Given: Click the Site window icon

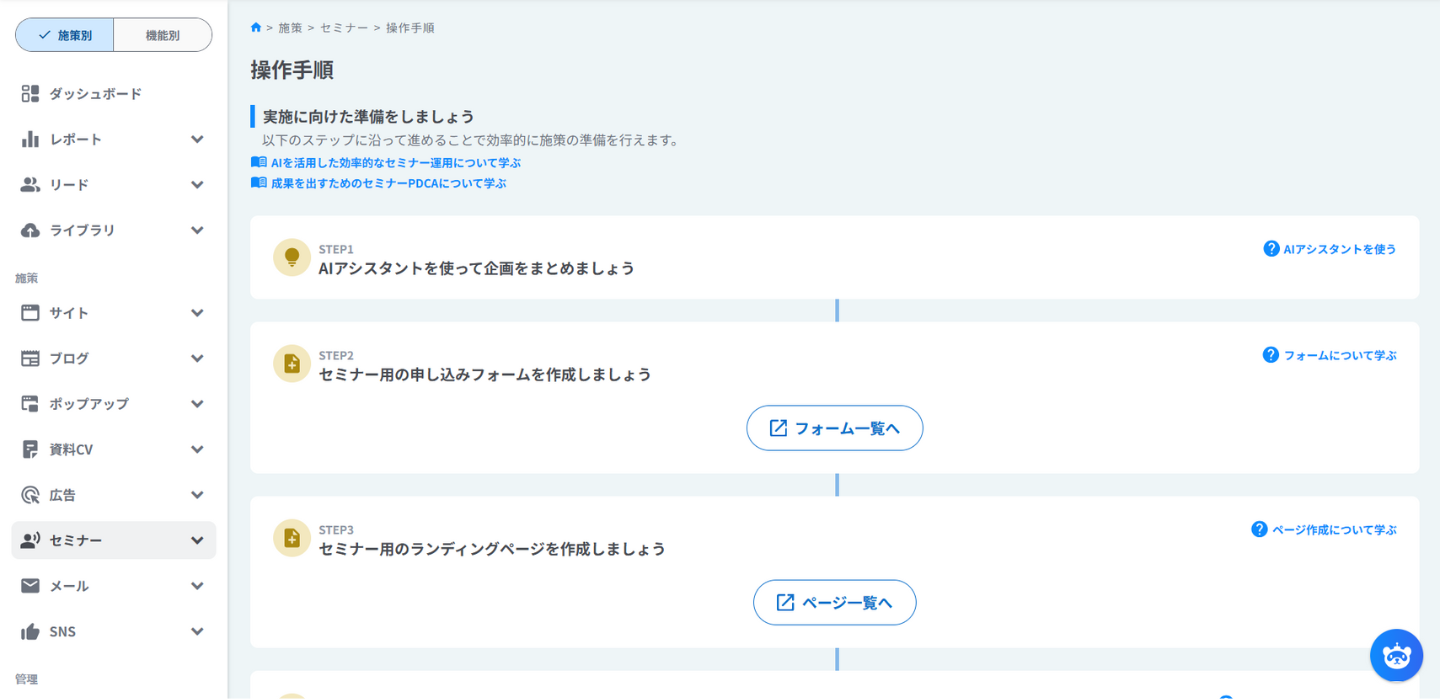Looking at the screenshot, I should coord(30,313).
